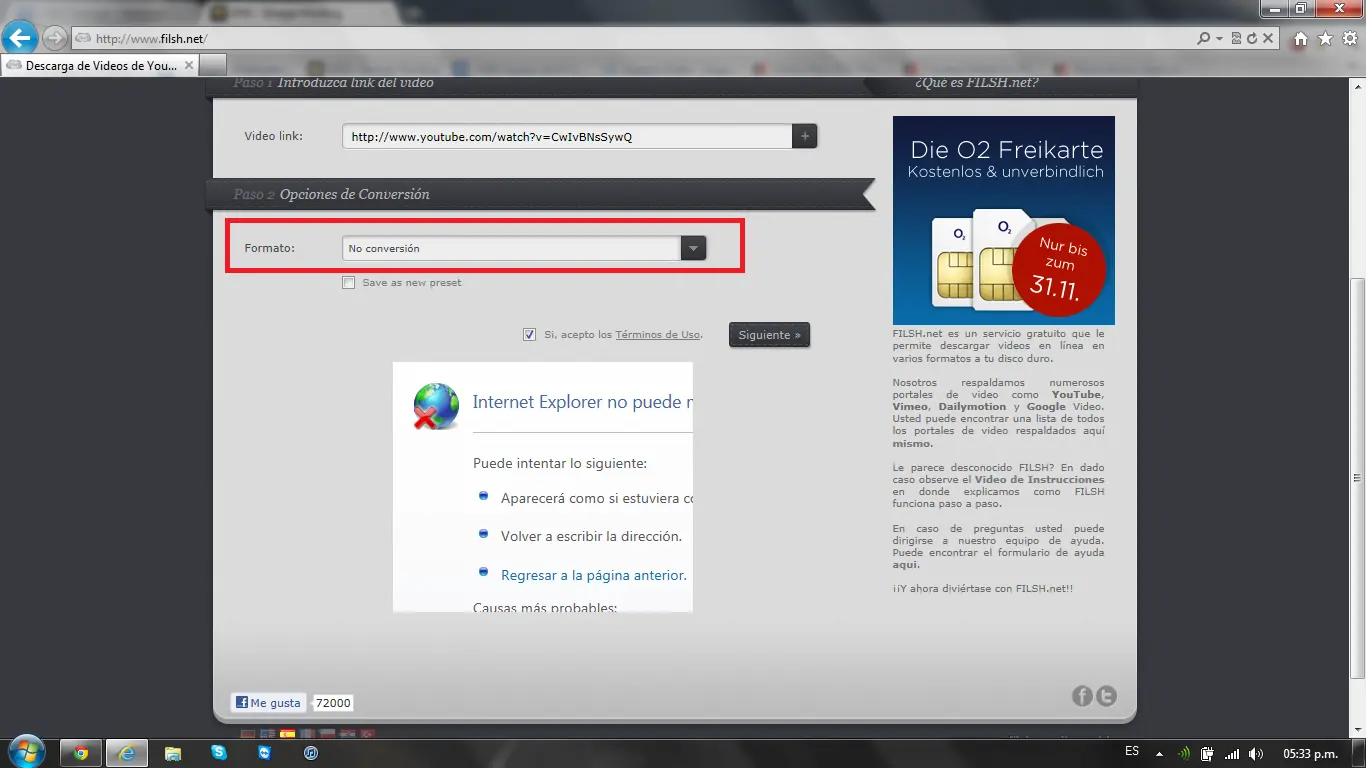Check the network signal tray icon

(x=1232, y=753)
